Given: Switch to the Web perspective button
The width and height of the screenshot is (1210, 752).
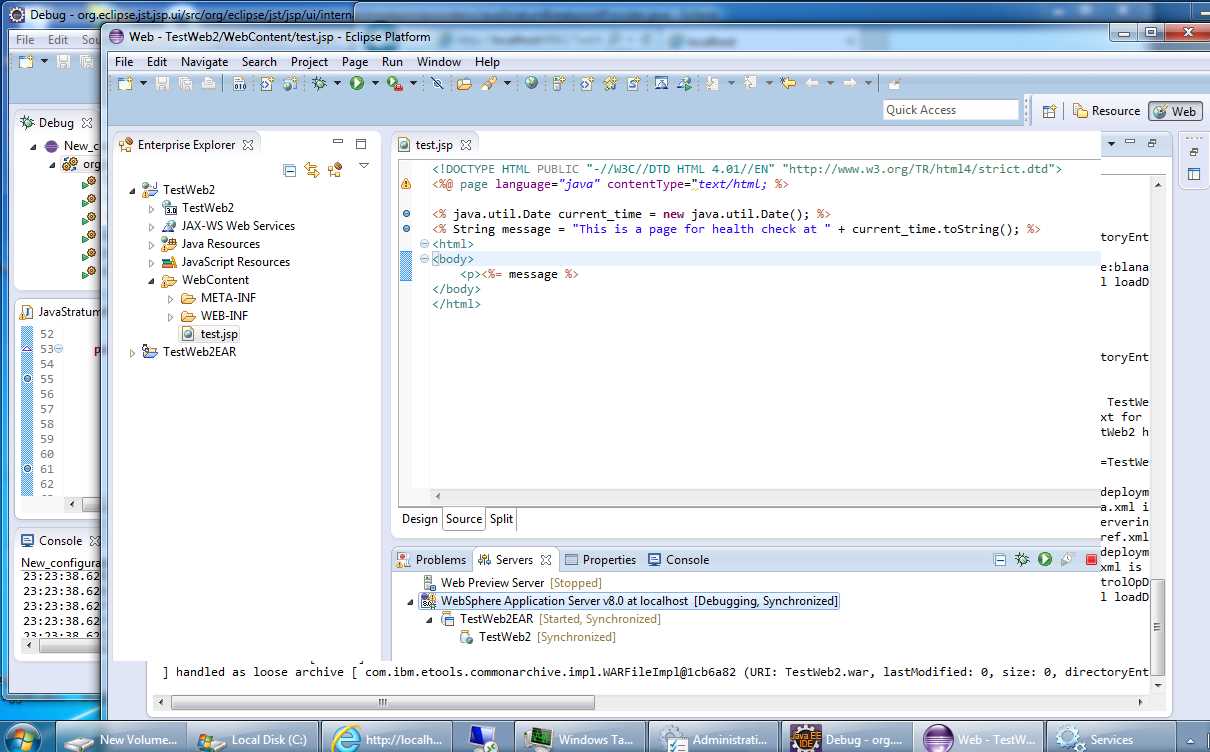Looking at the screenshot, I should click(x=1174, y=111).
